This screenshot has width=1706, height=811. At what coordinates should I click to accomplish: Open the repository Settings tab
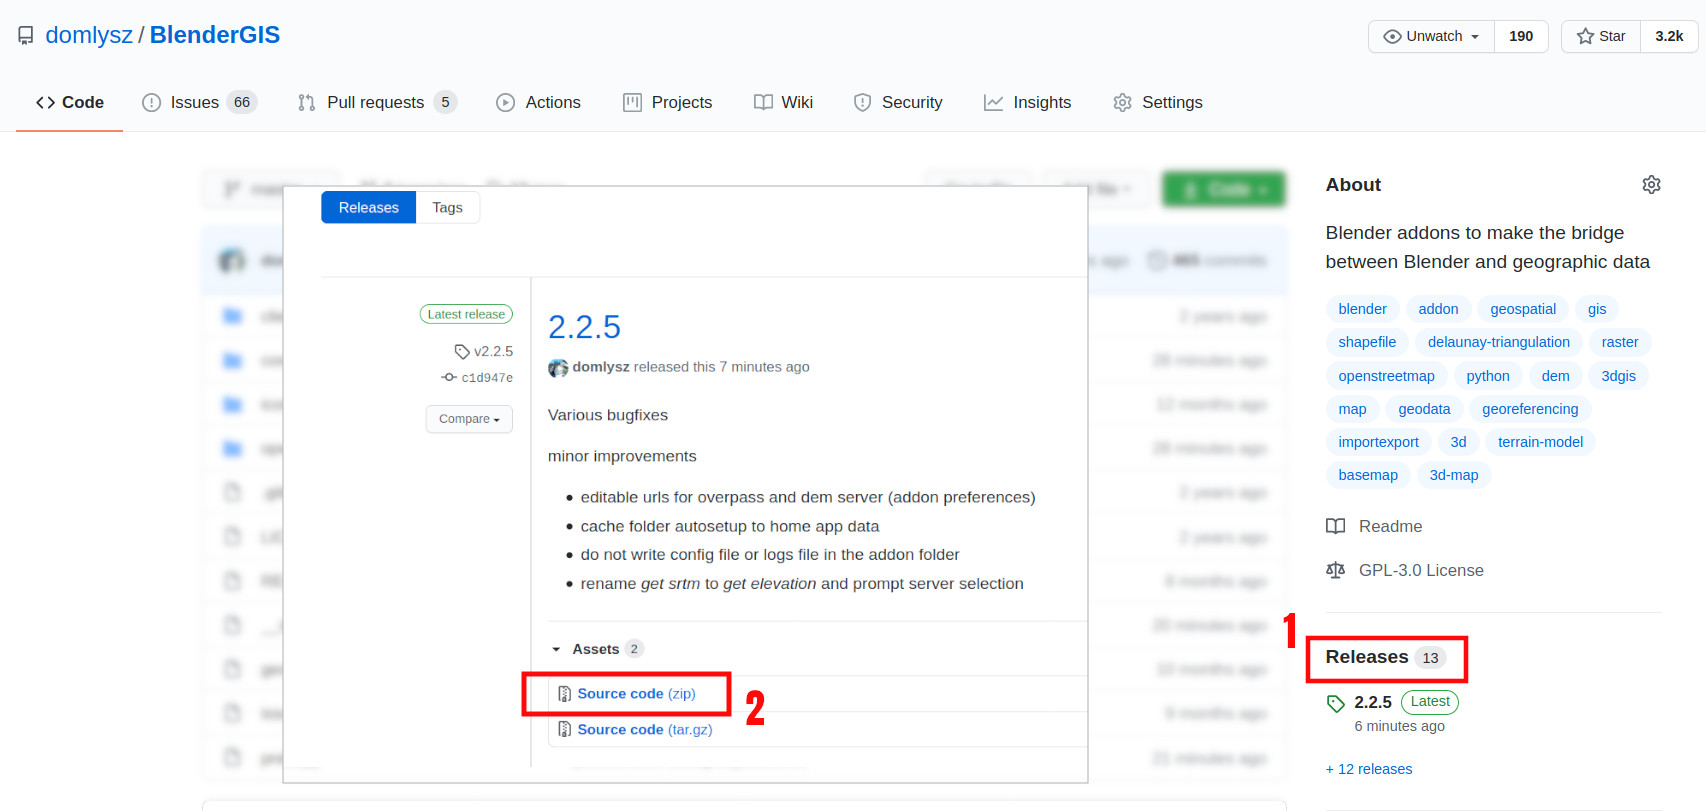pyautogui.click(x=1158, y=102)
